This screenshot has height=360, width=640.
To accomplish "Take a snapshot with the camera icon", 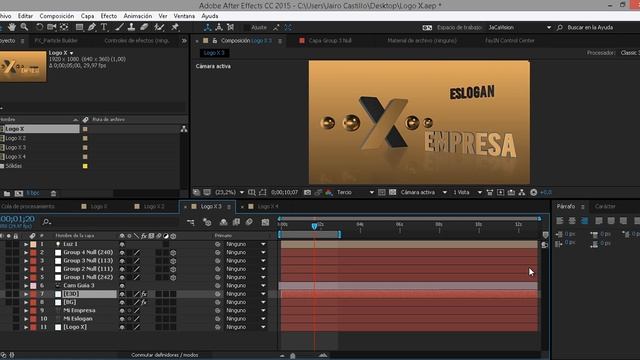I will (x=307, y=192).
